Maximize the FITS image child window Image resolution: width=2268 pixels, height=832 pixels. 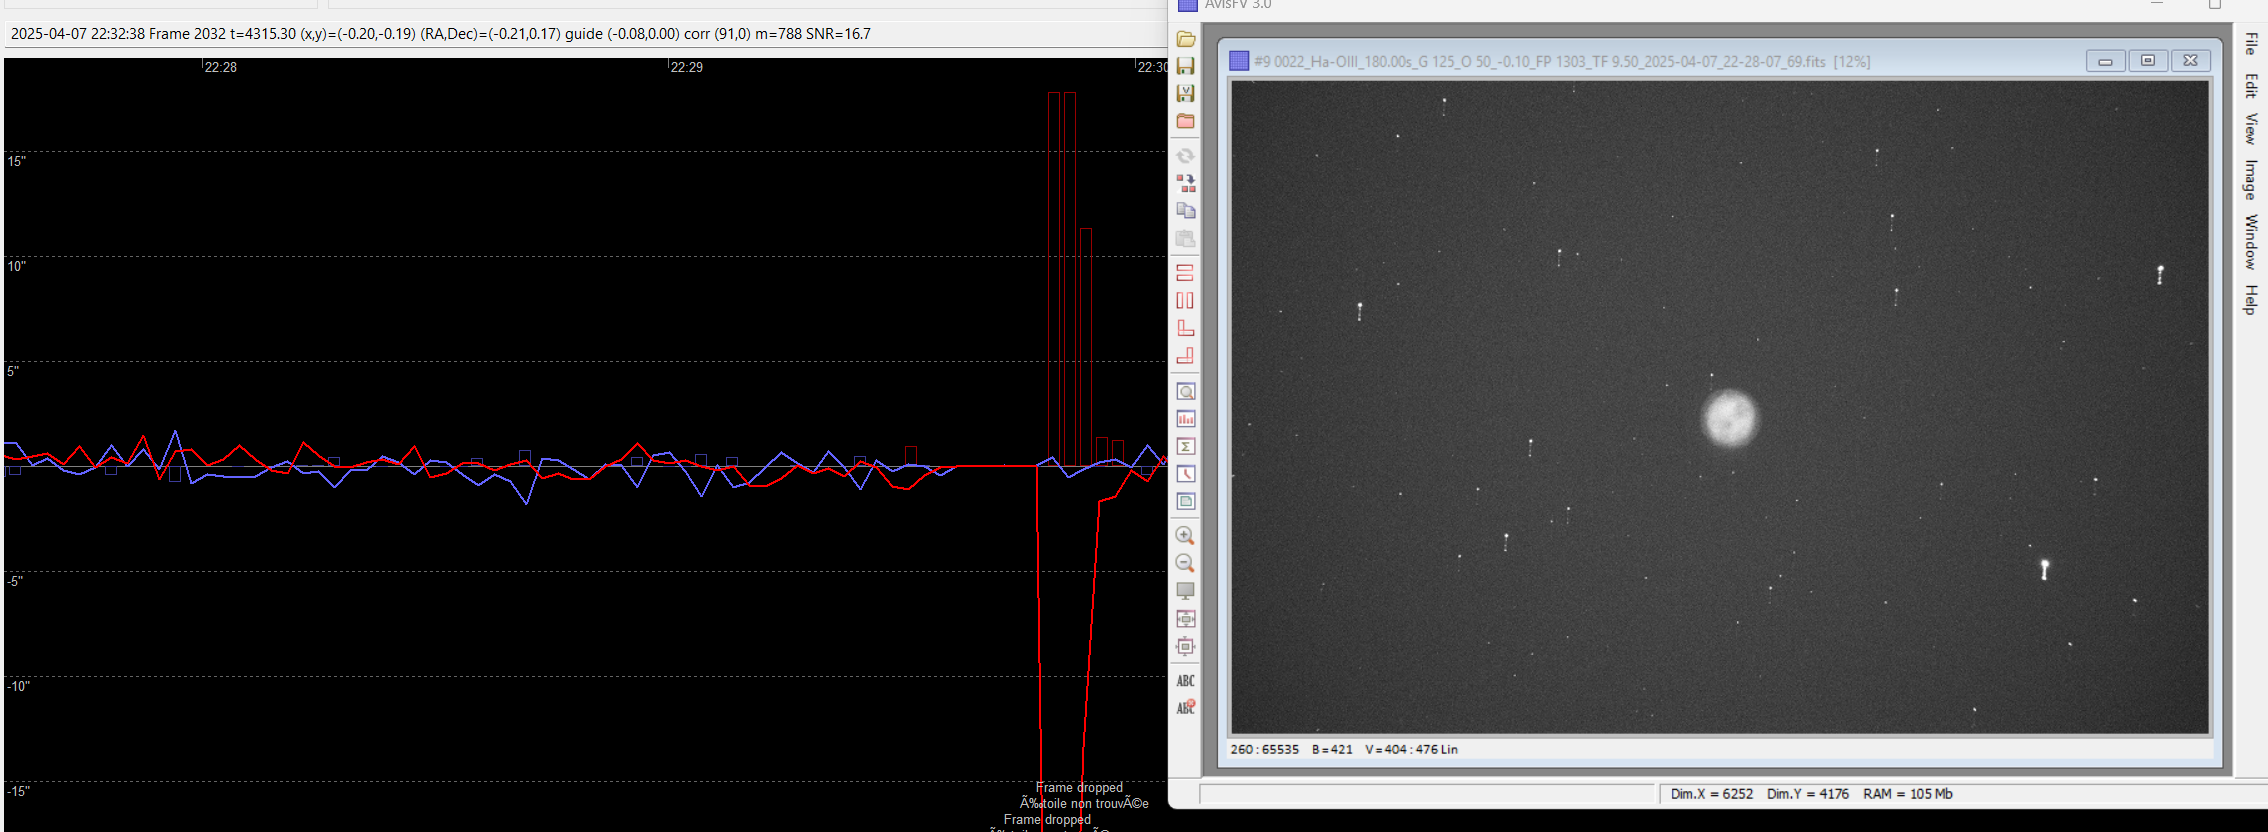coord(2147,61)
